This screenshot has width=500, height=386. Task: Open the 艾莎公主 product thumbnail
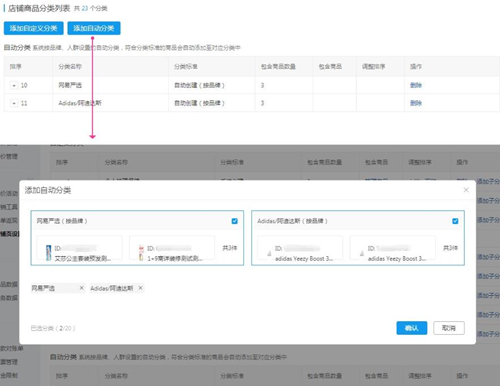click(49, 253)
